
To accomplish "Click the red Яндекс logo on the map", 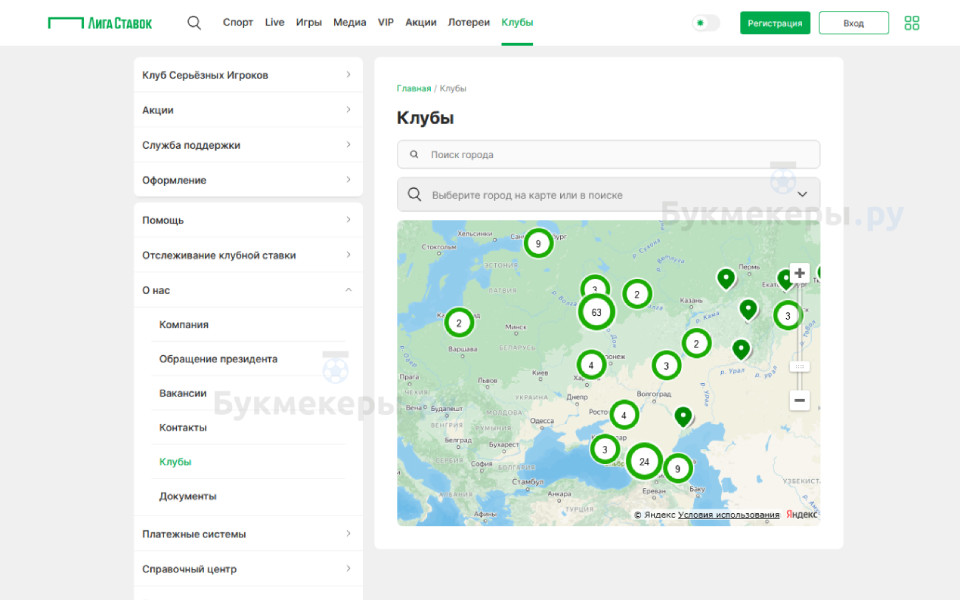I will tap(801, 514).
